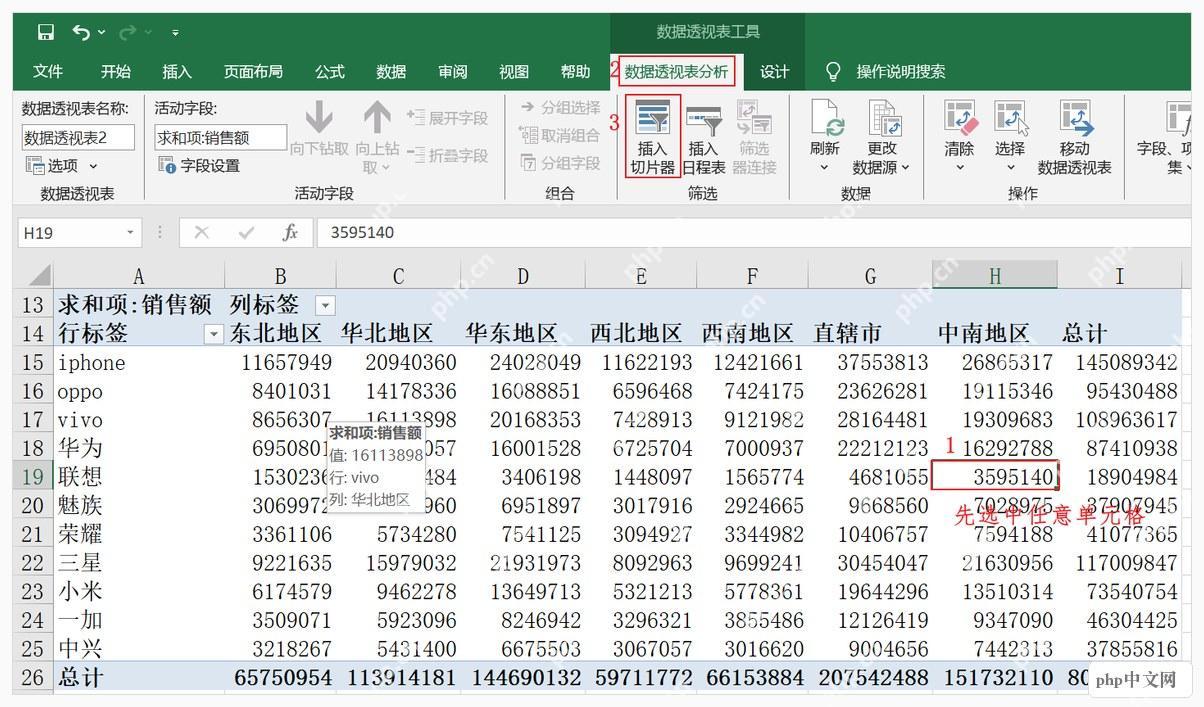Open the 行标签 filter dropdown
Viewport: 1204px width, 707px height.
point(213,334)
